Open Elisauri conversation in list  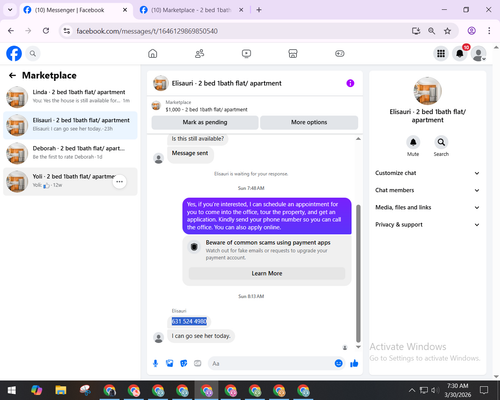(x=70, y=125)
